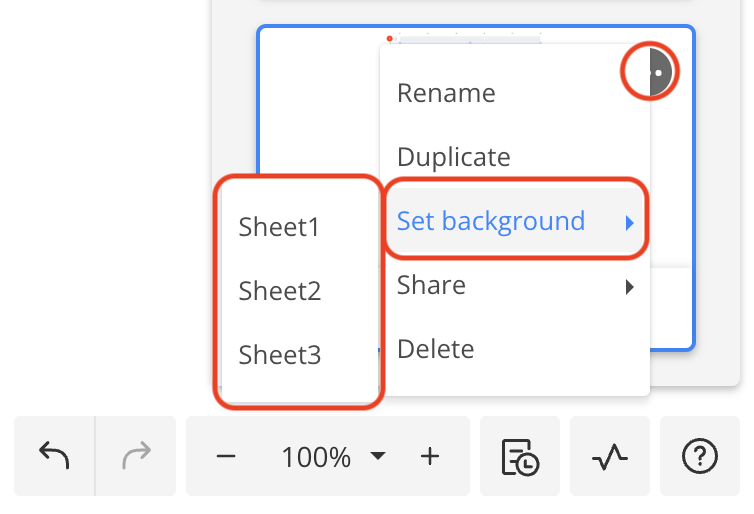Open the Share menu entry

coord(431,285)
